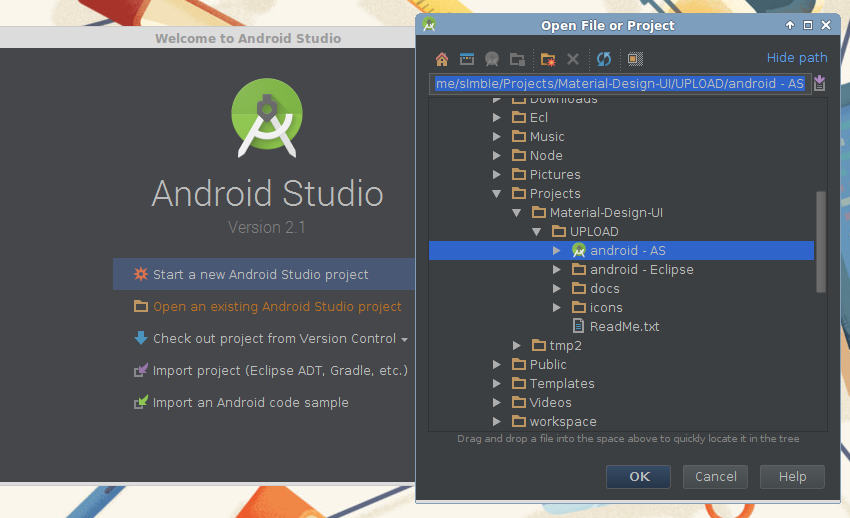Click the folder icon next to Templates
This screenshot has width=850, height=518.
(519, 383)
